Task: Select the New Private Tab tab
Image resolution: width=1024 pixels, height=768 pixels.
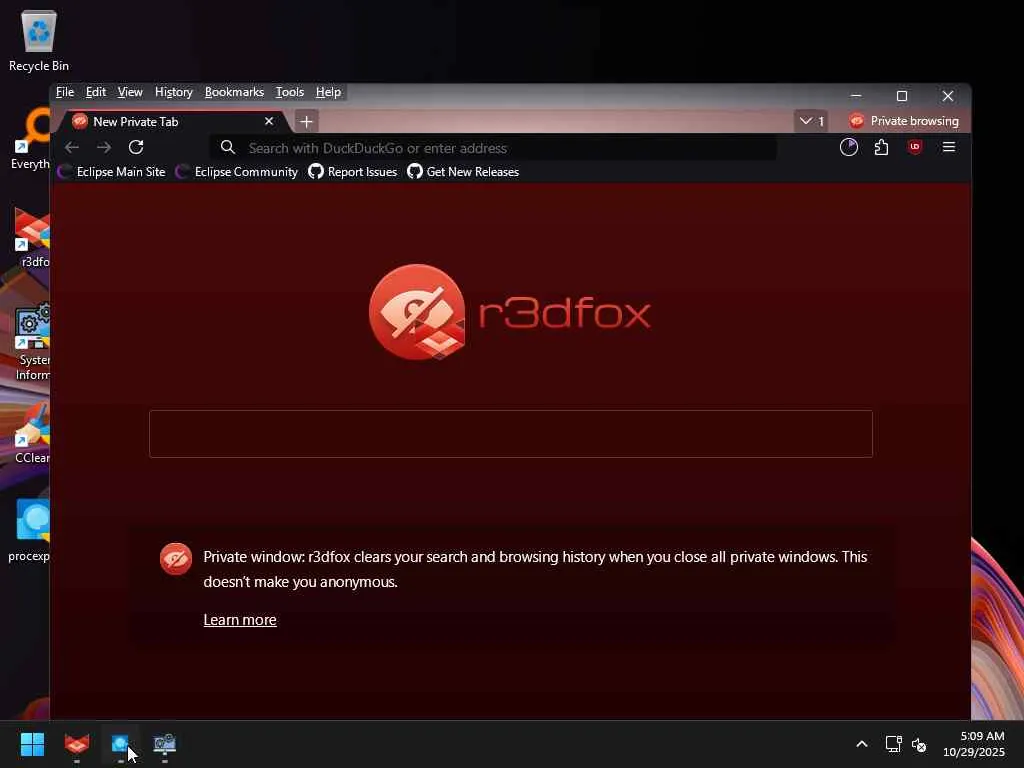Action: pyautogui.click(x=170, y=121)
